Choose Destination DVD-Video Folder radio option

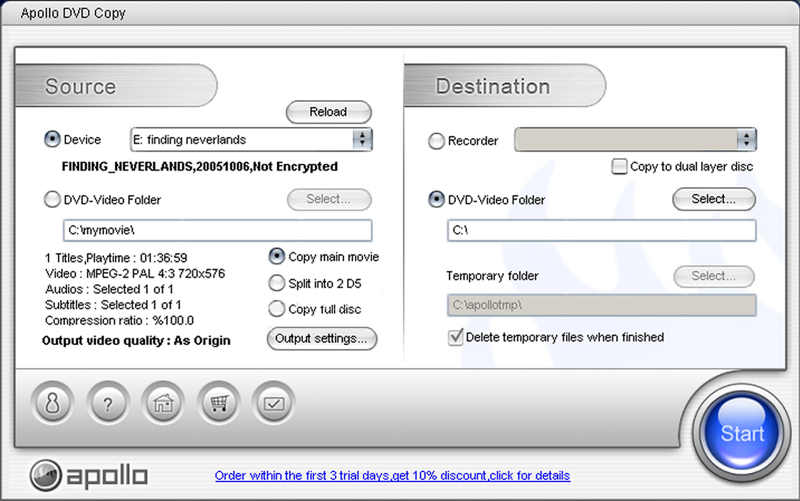[x=436, y=199]
